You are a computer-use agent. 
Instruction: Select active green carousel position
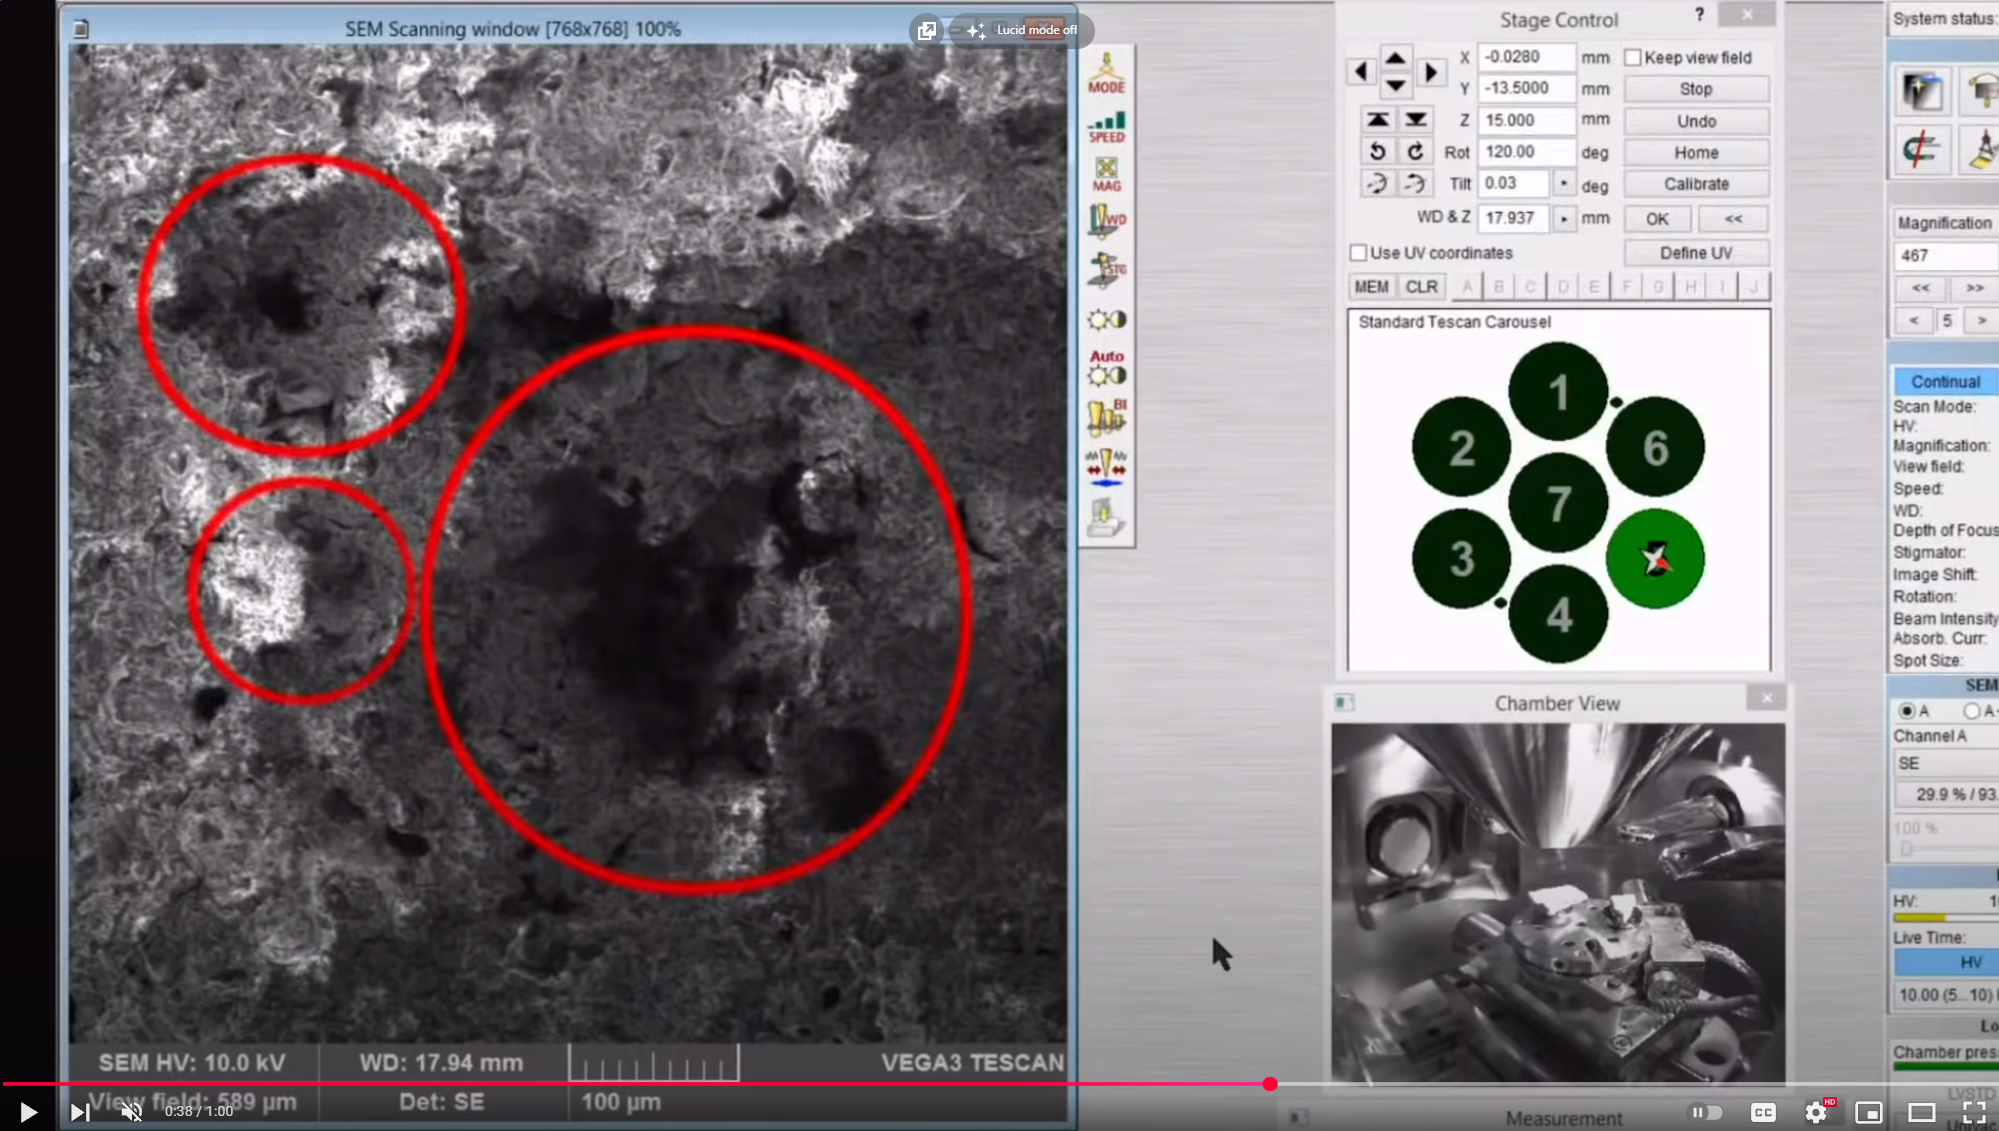[x=1655, y=559]
